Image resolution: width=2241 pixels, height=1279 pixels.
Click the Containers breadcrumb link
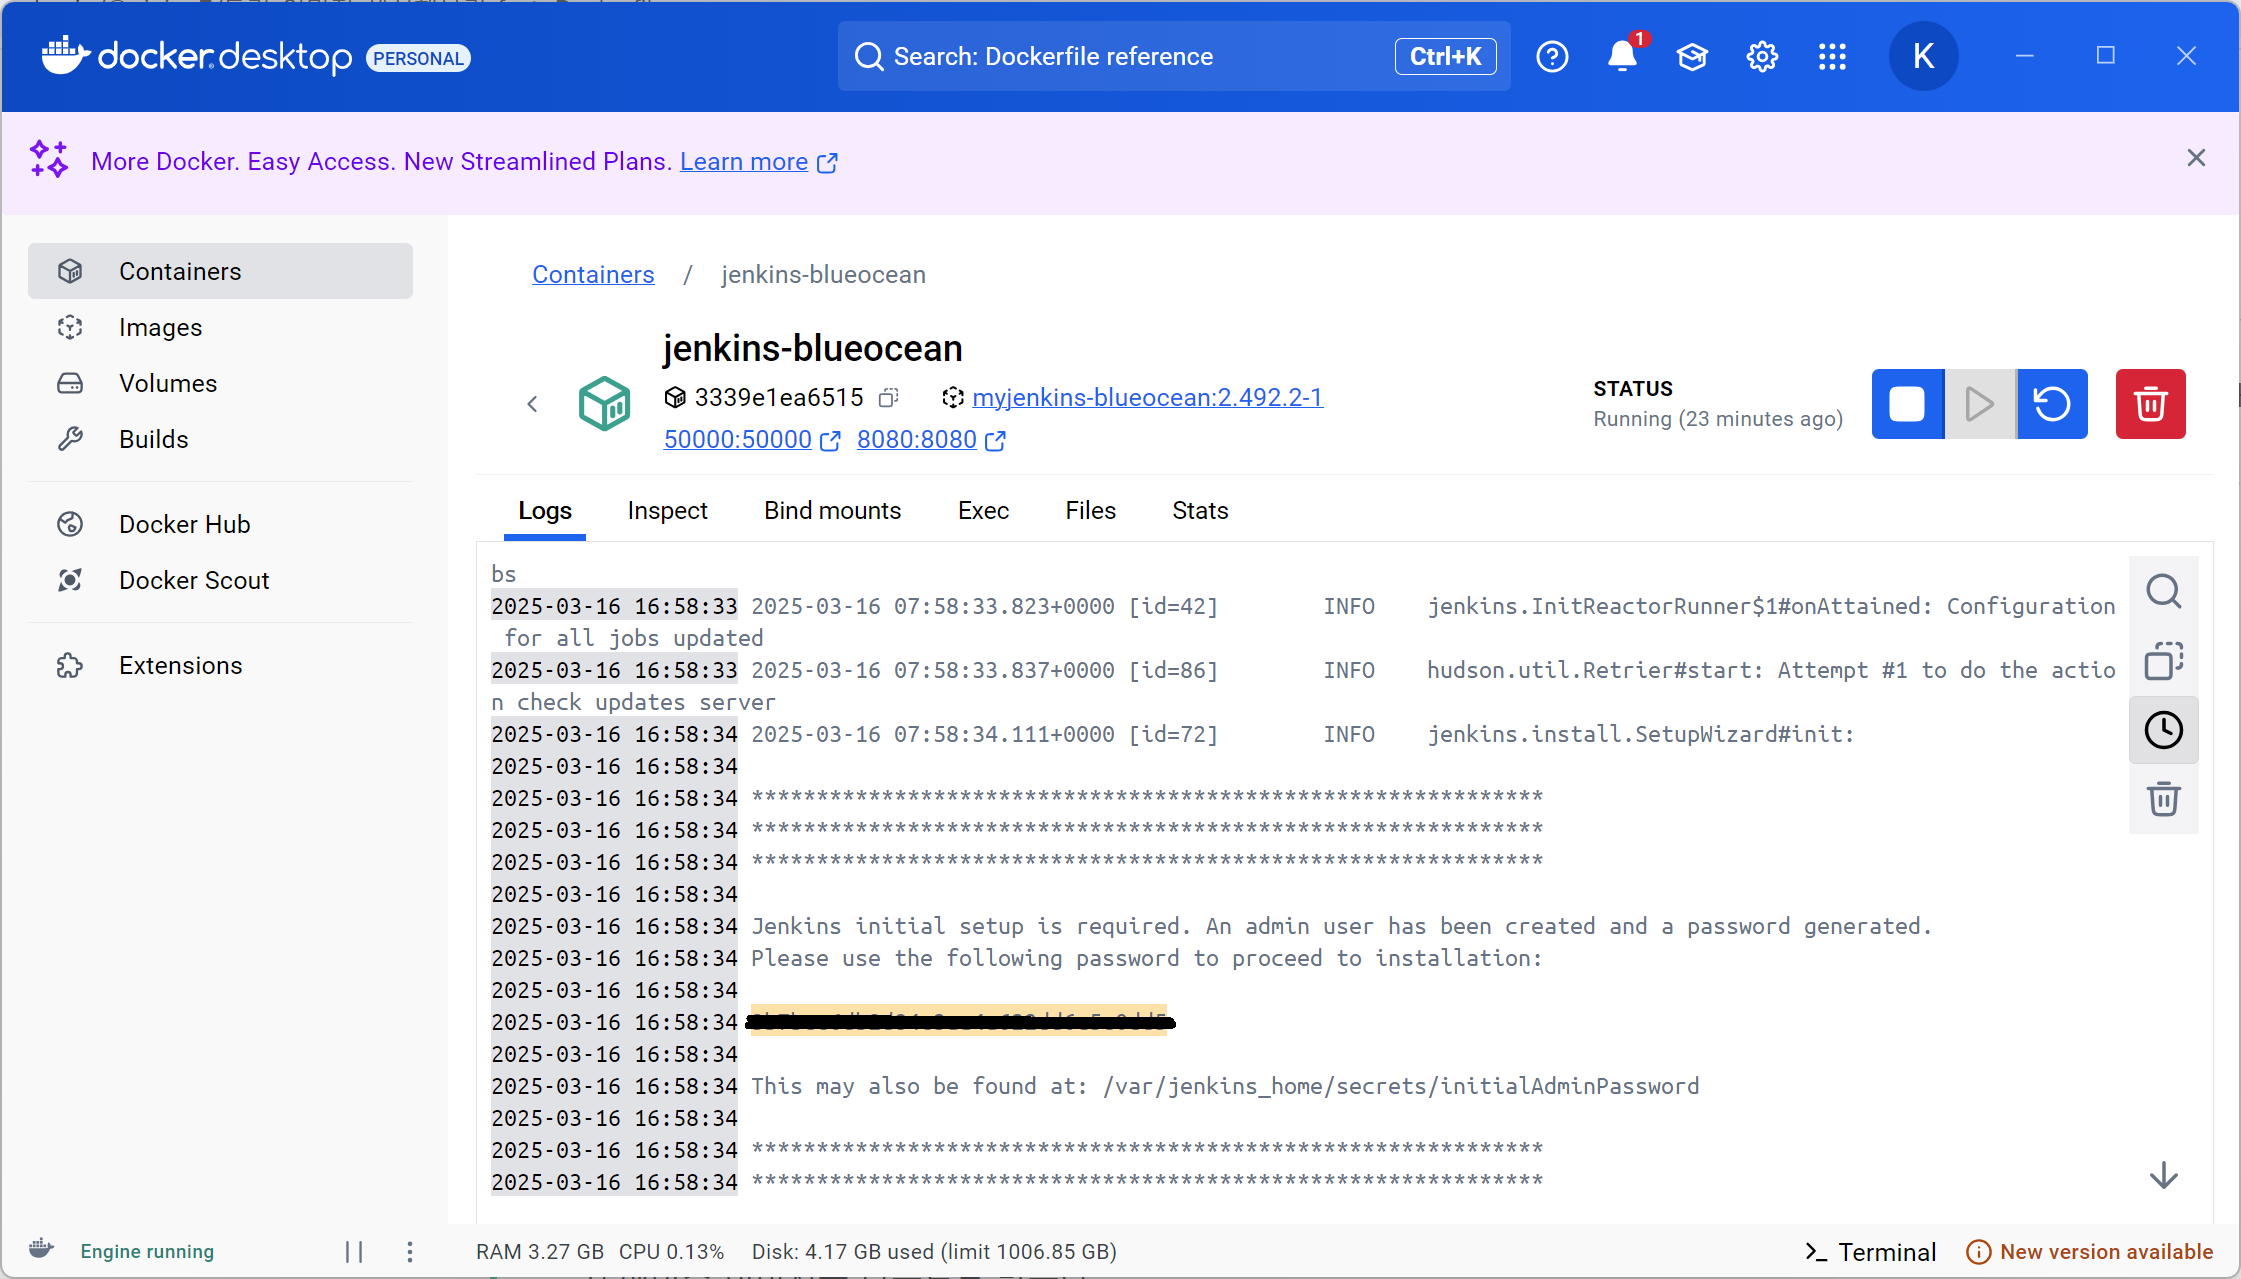(x=593, y=274)
